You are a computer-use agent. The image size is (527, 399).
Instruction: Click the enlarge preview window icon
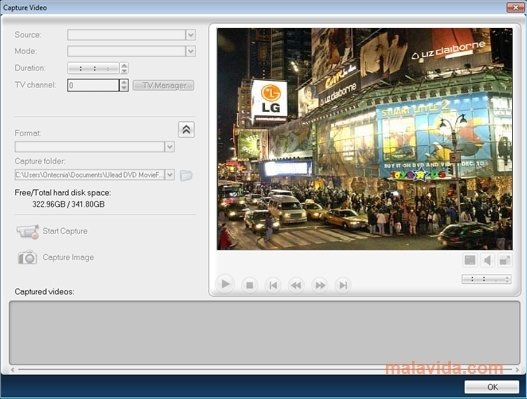pyautogui.click(x=505, y=260)
